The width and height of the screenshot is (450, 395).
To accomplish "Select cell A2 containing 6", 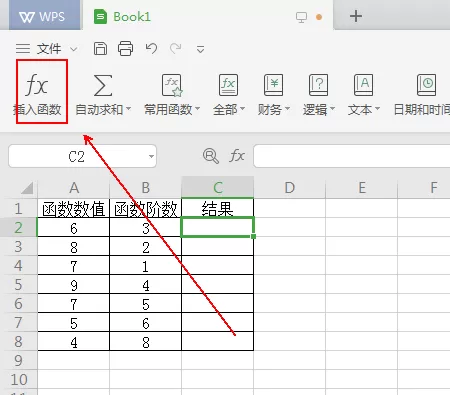I will (x=74, y=227).
